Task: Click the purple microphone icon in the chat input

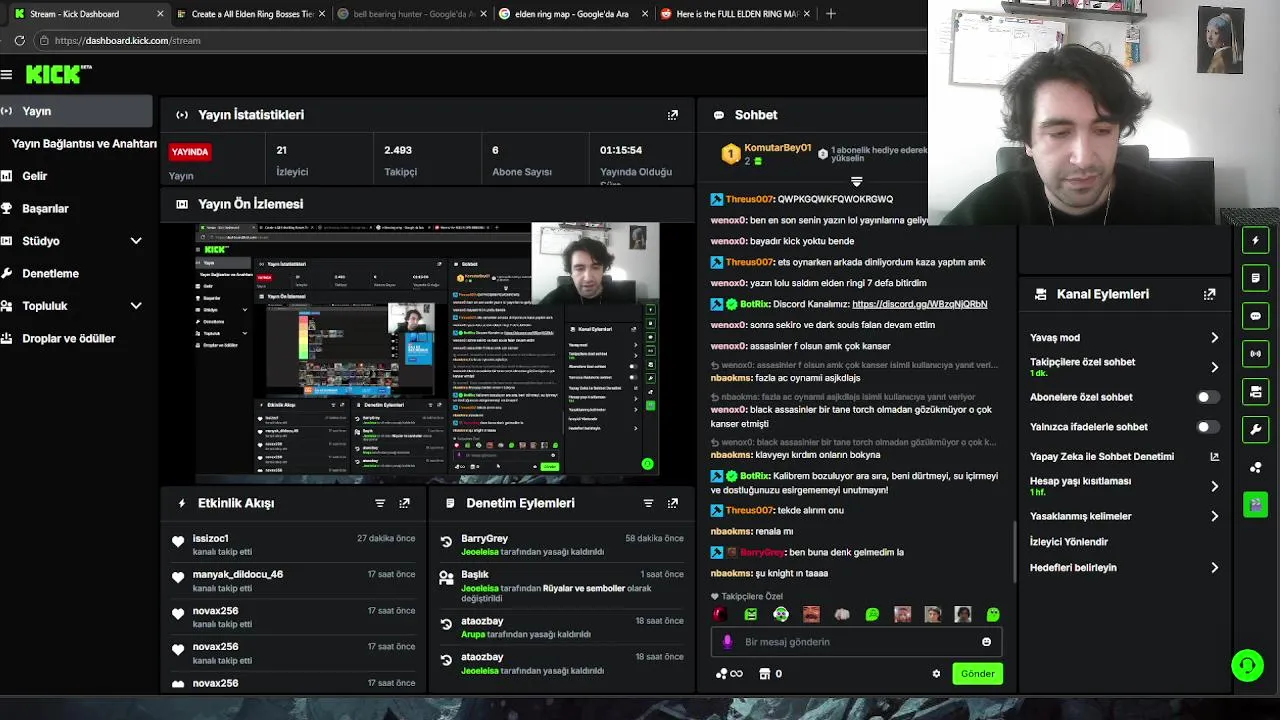Action: point(727,642)
